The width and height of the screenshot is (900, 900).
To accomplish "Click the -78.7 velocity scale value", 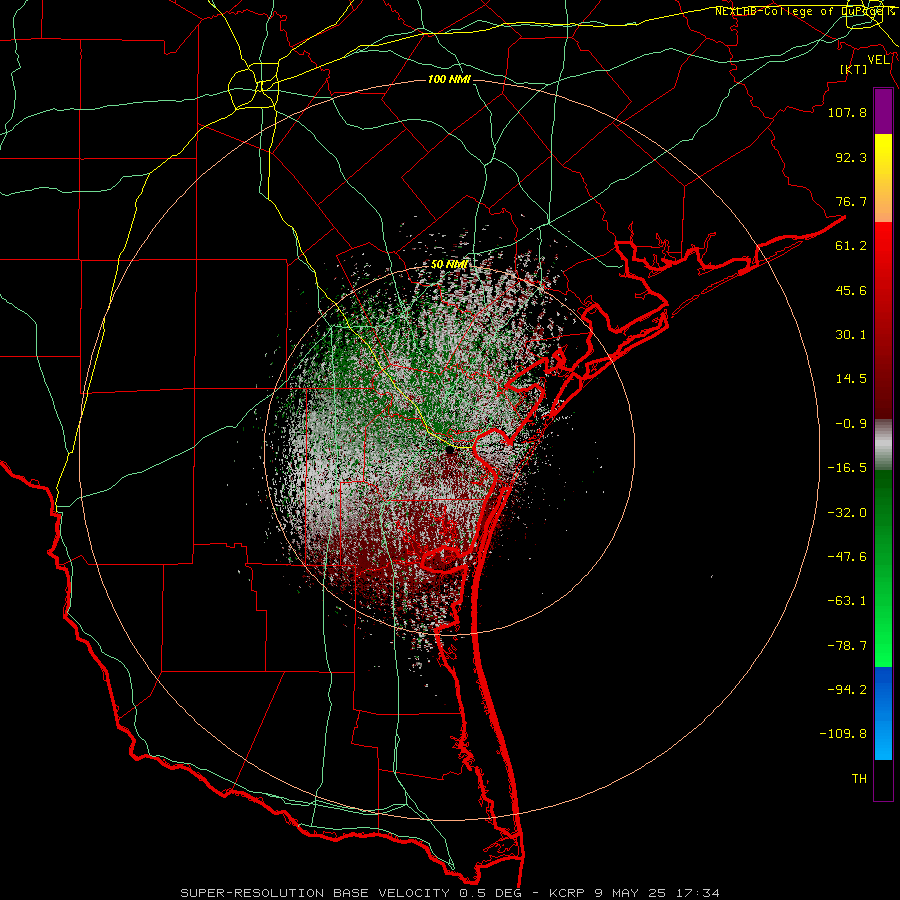I will tap(847, 646).
